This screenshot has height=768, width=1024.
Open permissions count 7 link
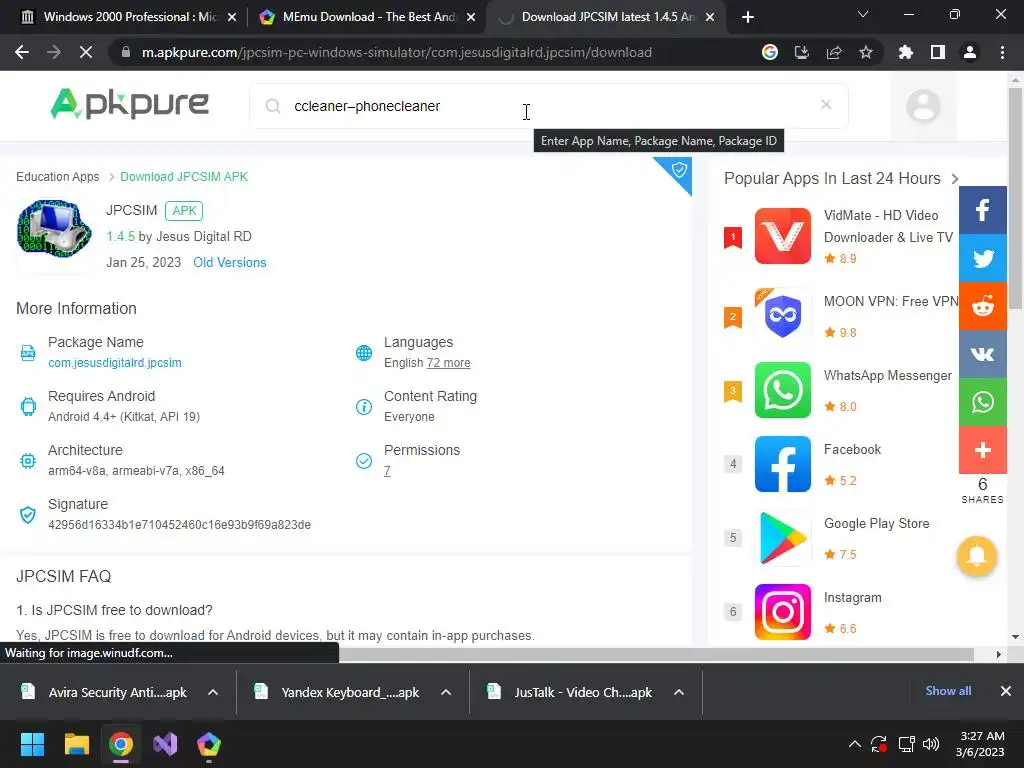click(x=387, y=470)
